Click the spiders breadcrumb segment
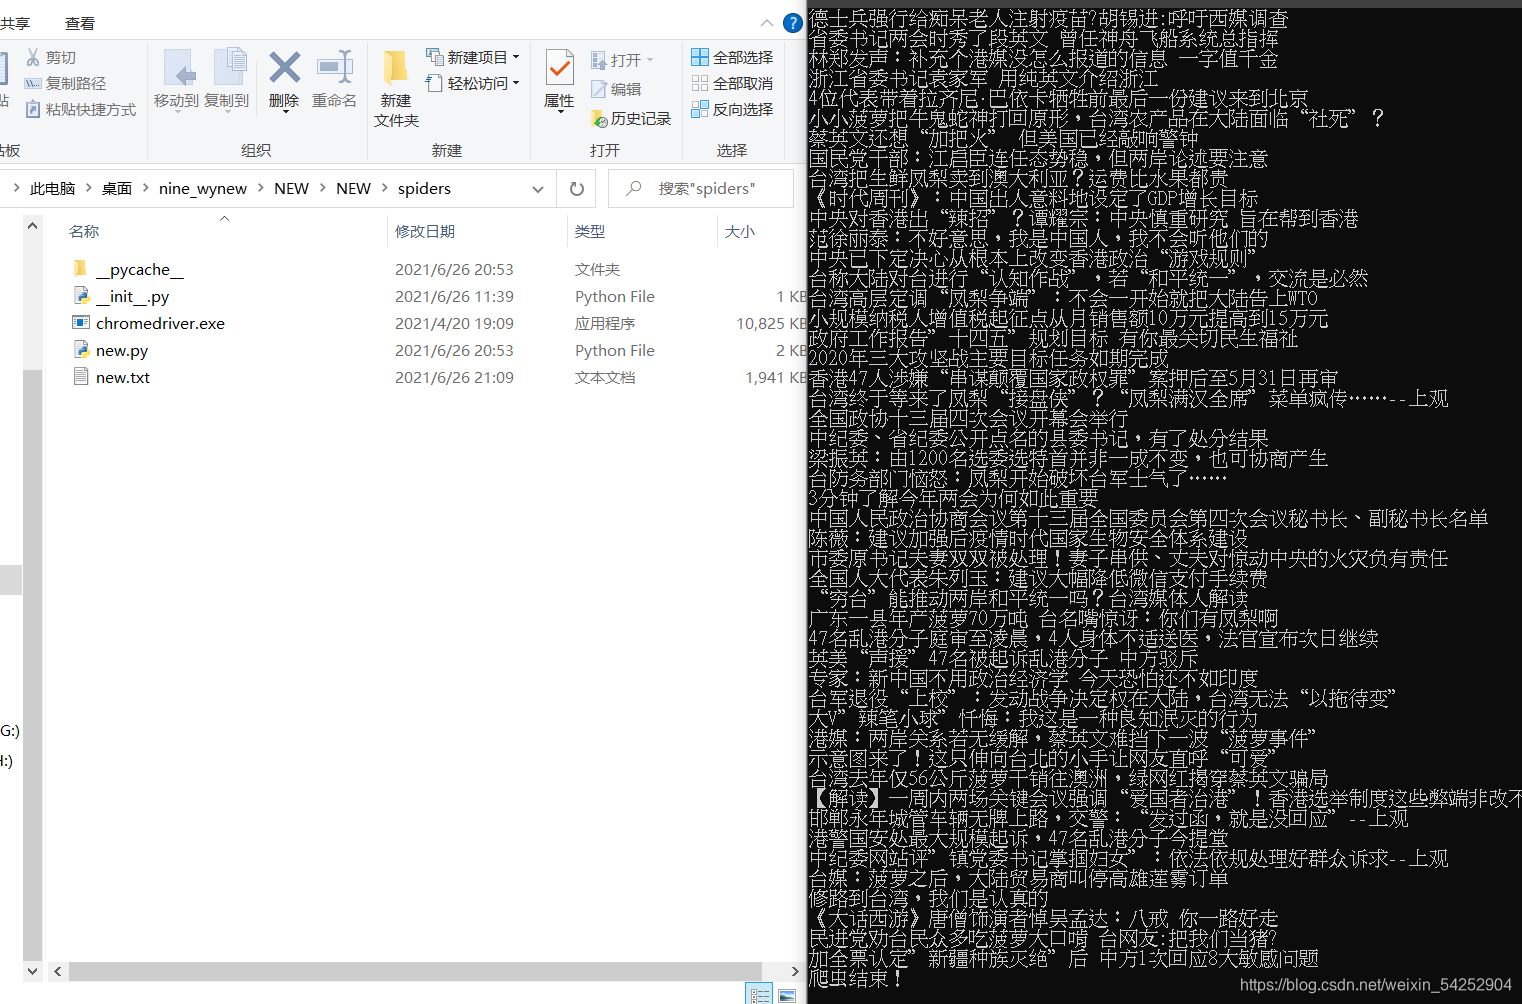This screenshot has width=1522, height=1004. (x=424, y=188)
